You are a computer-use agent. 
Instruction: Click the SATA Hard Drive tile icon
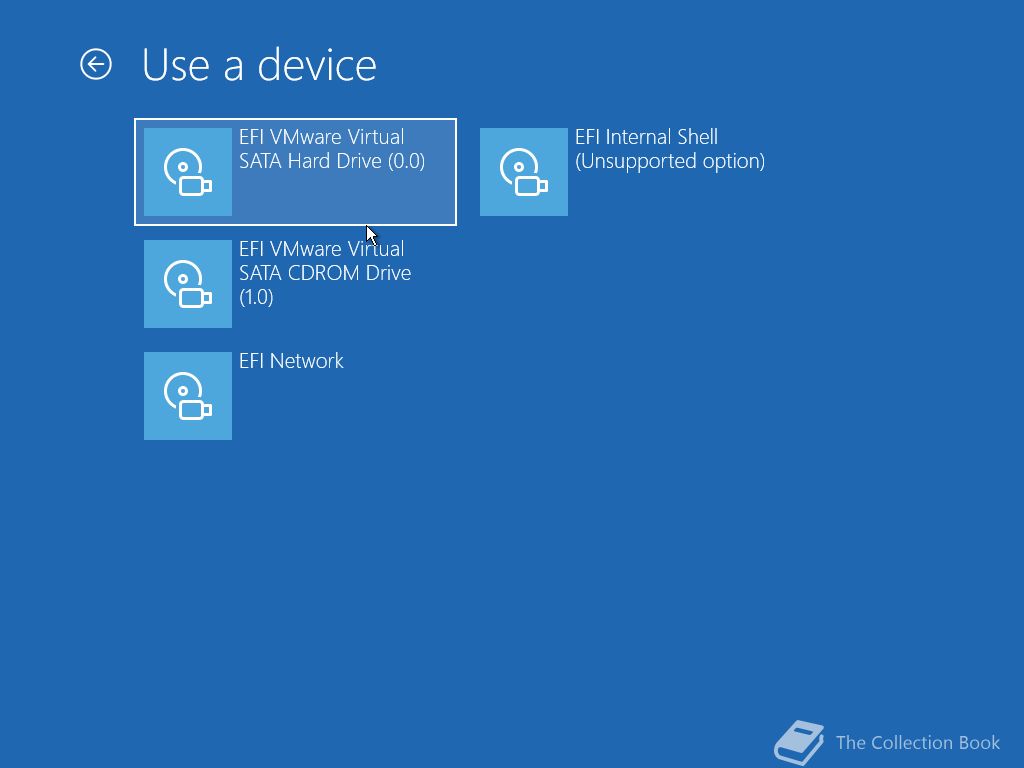188,172
